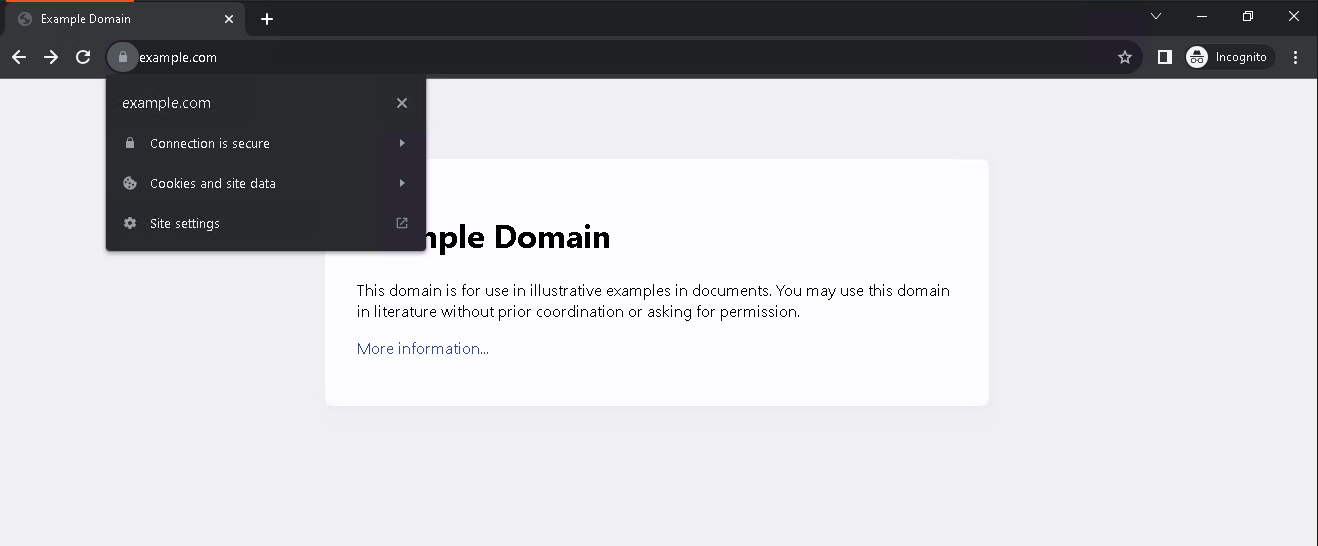Reload the current page

click(x=84, y=58)
